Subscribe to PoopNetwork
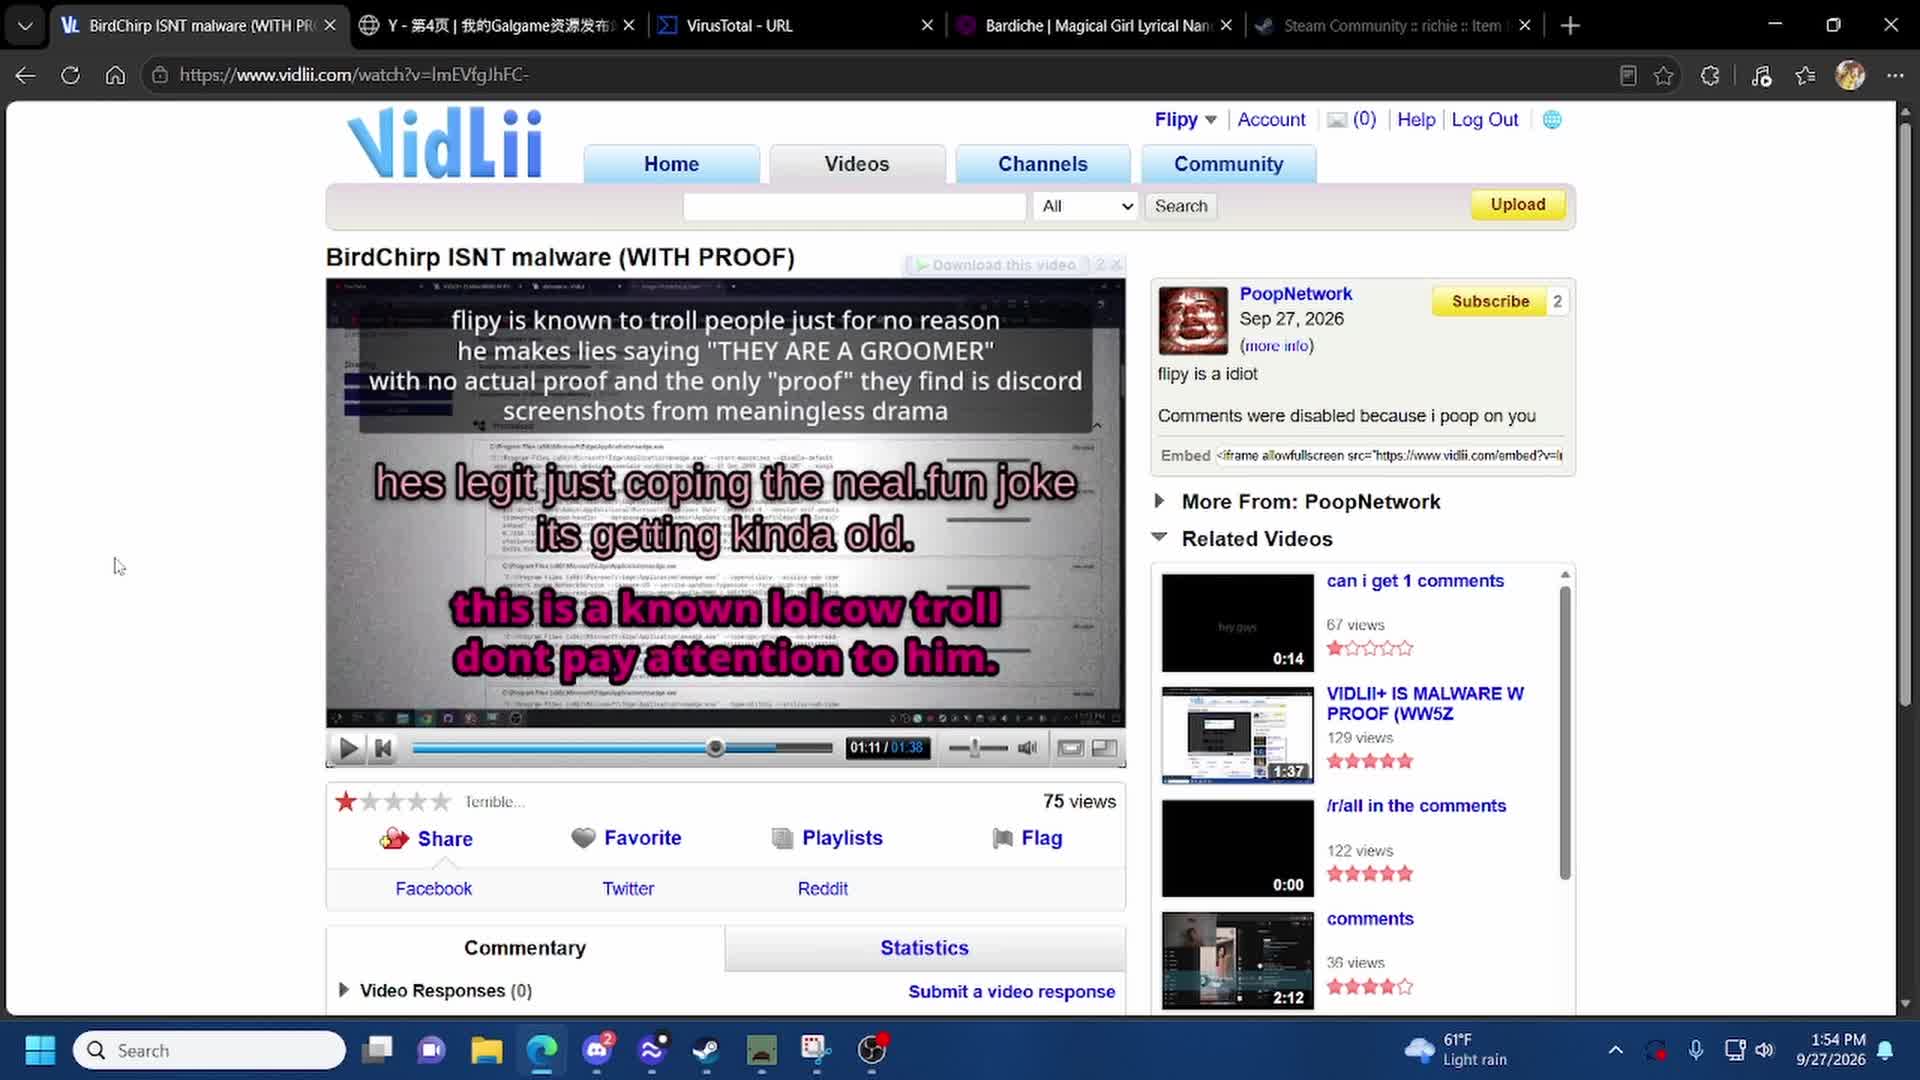Image resolution: width=1920 pixels, height=1080 pixels. [x=1490, y=301]
